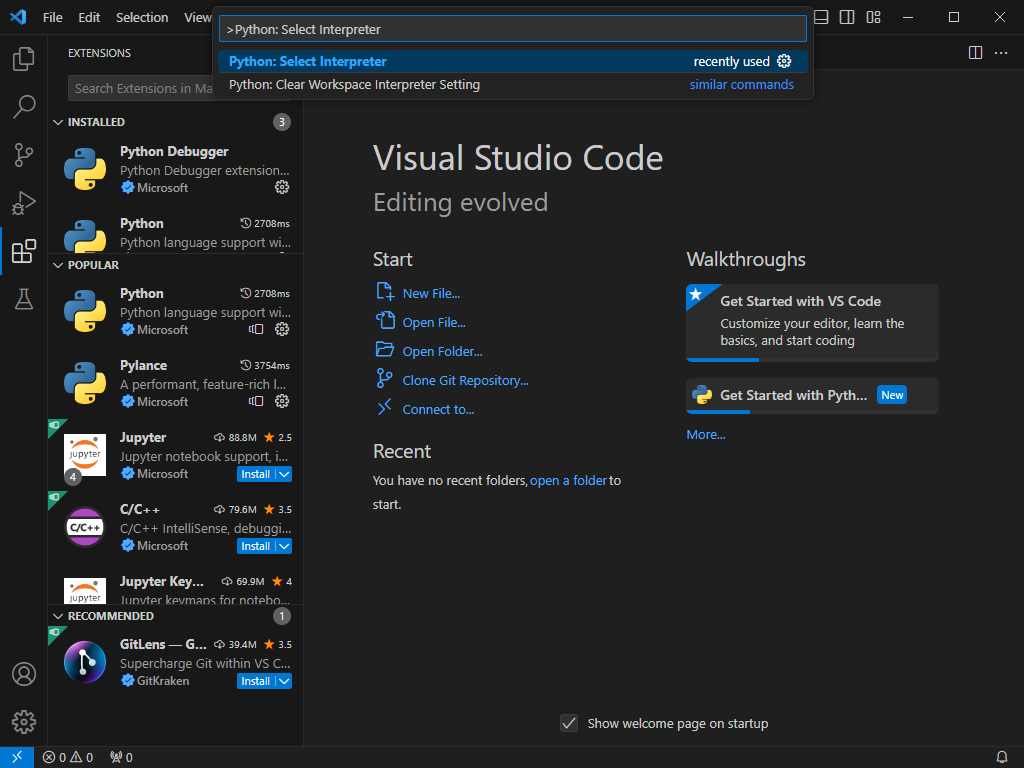Click Open Folder link
The image size is (1024, 768).
[442, 351]
